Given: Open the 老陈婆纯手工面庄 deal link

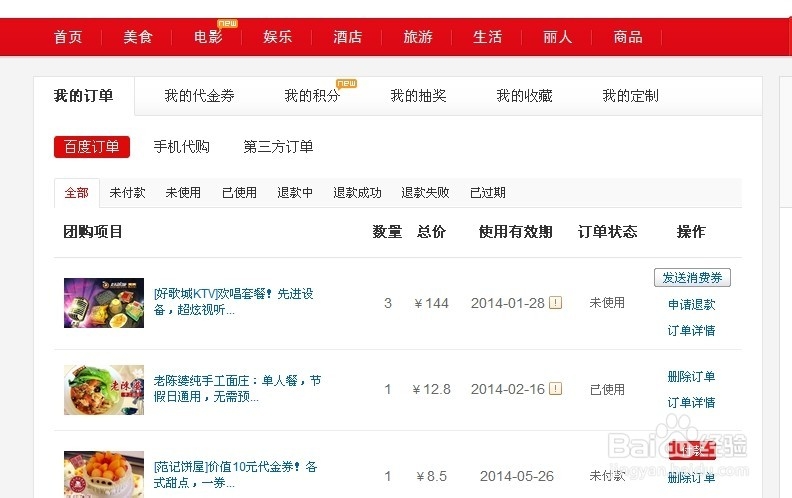Looking at the screenshot, I should (237, 388).
